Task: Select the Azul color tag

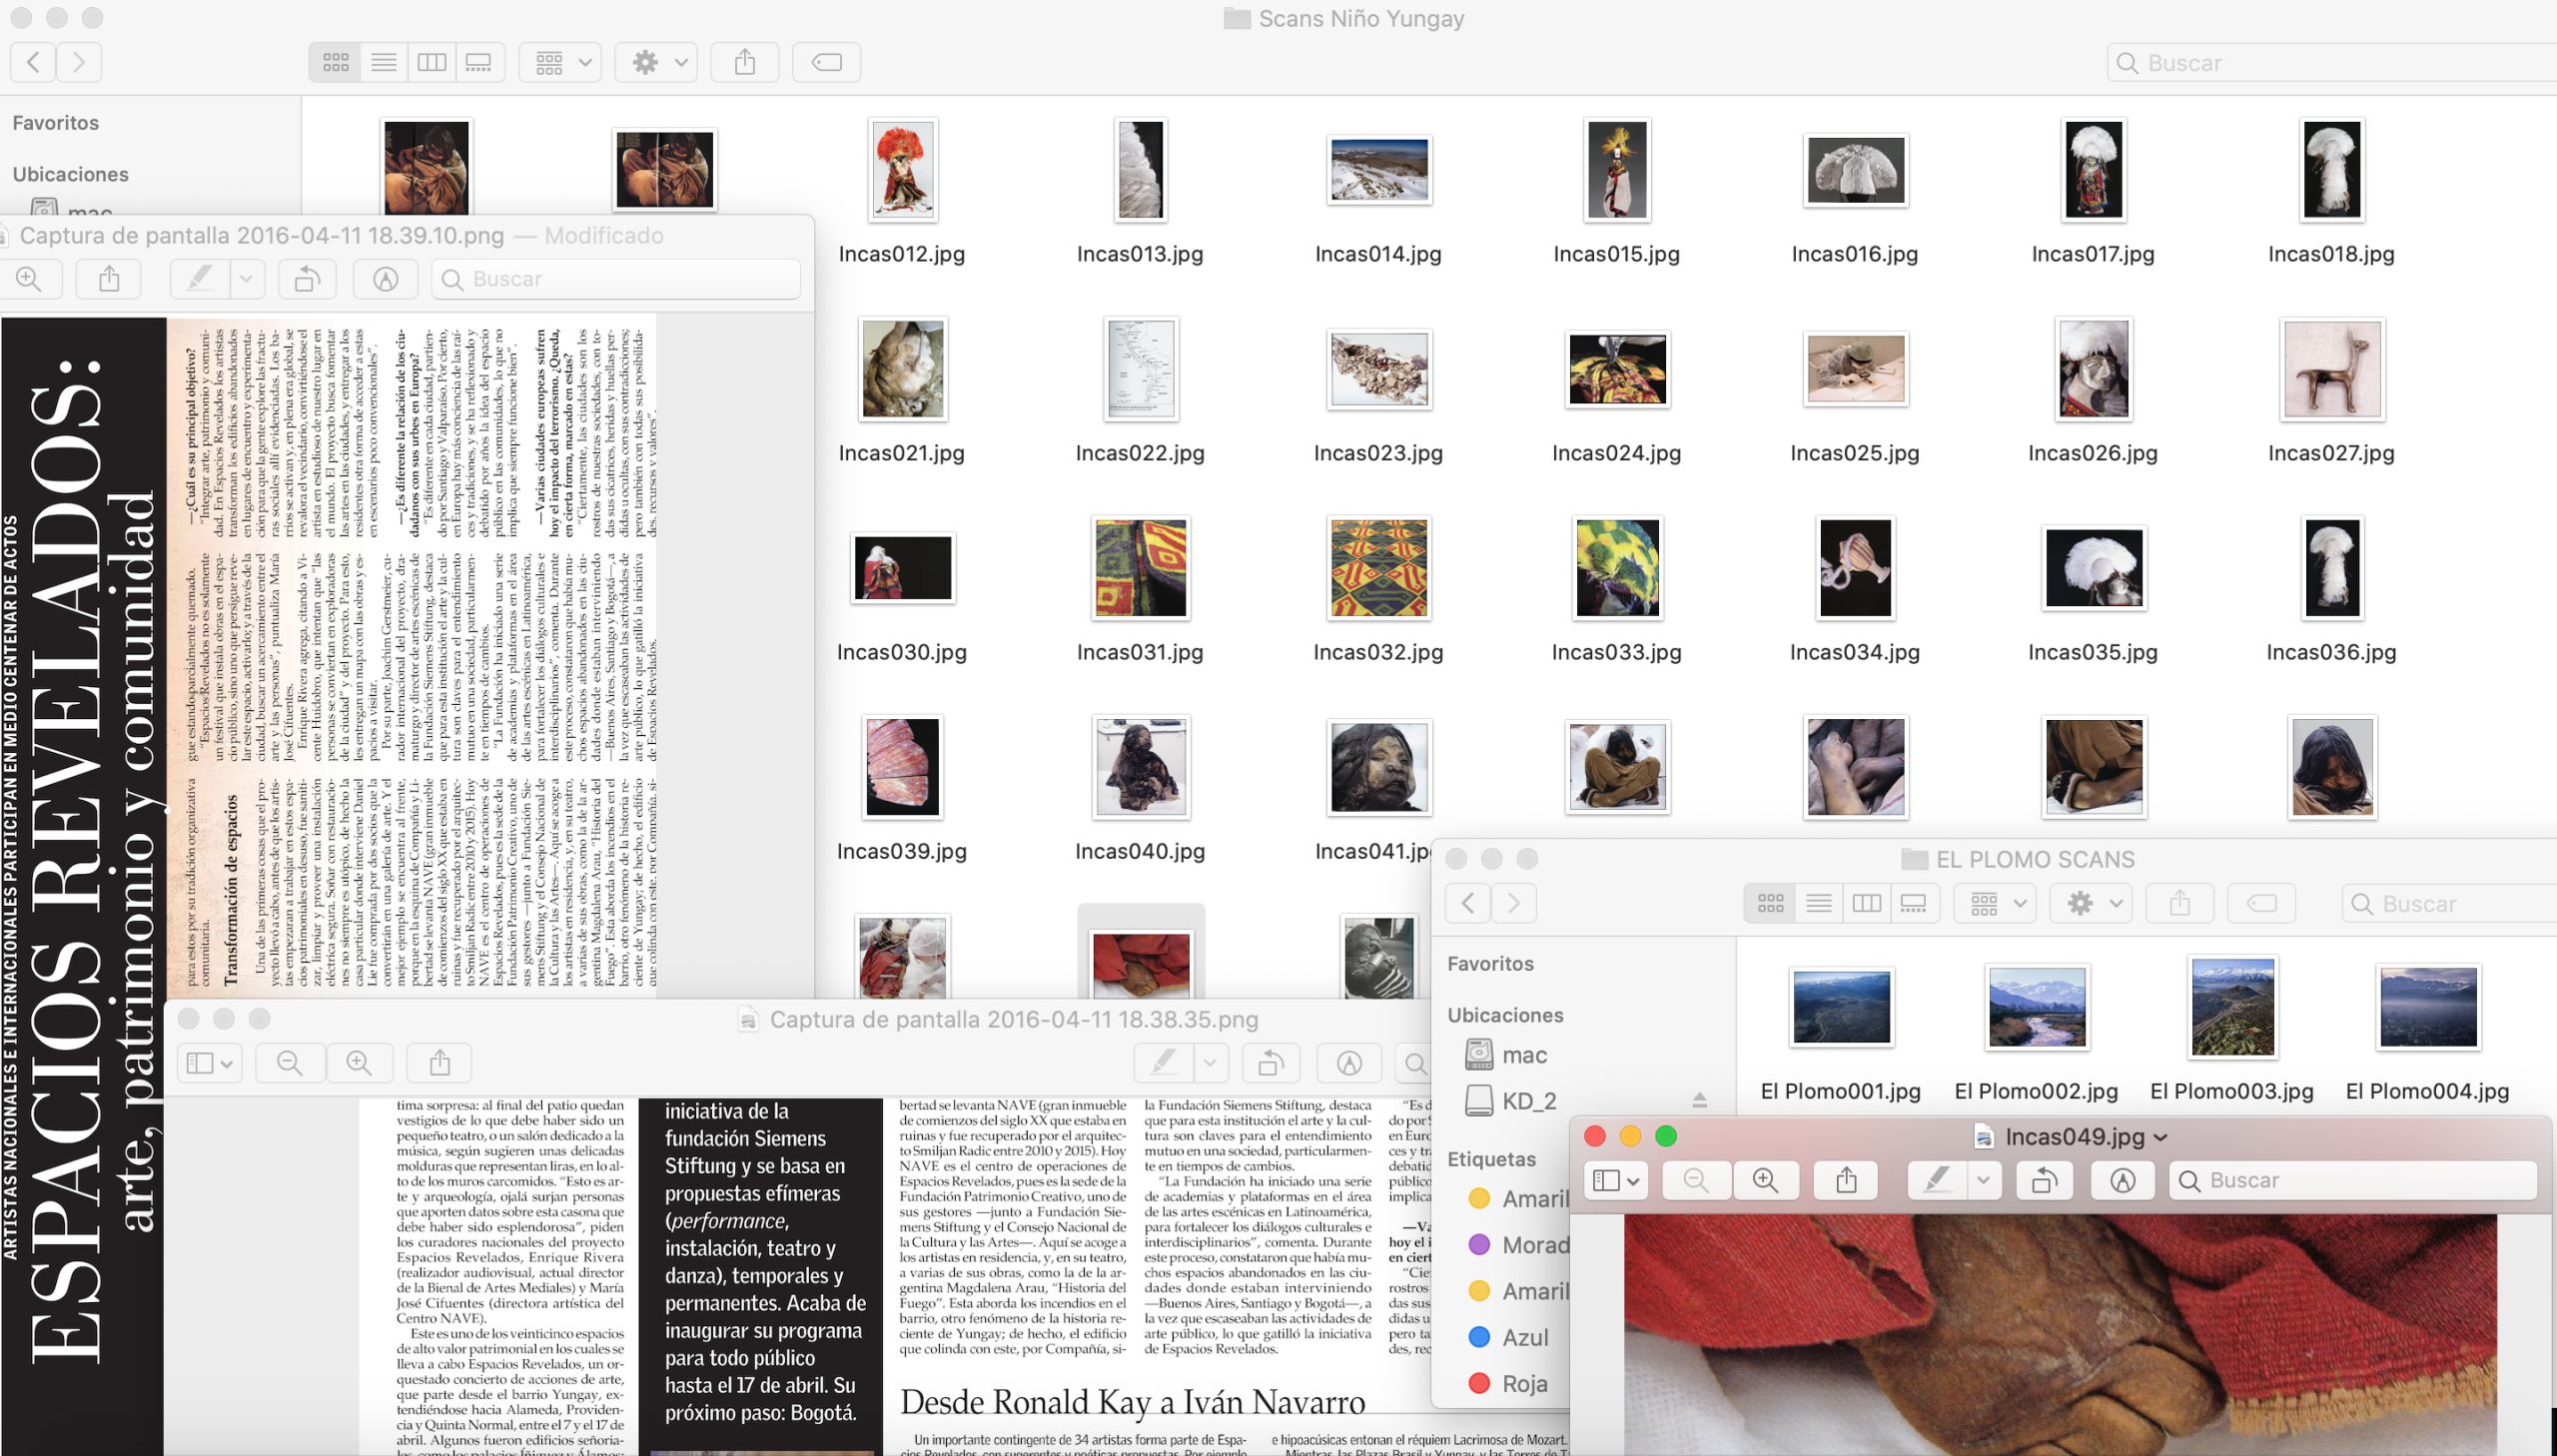Action: click(1524, 1337)
